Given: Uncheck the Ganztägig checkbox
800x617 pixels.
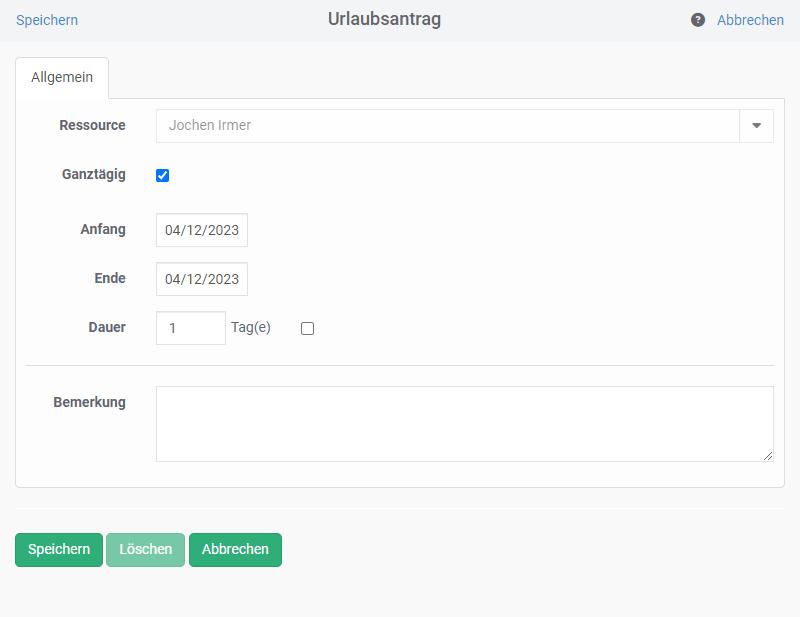Looking at the screenshot, I should [x=163, y=176].
